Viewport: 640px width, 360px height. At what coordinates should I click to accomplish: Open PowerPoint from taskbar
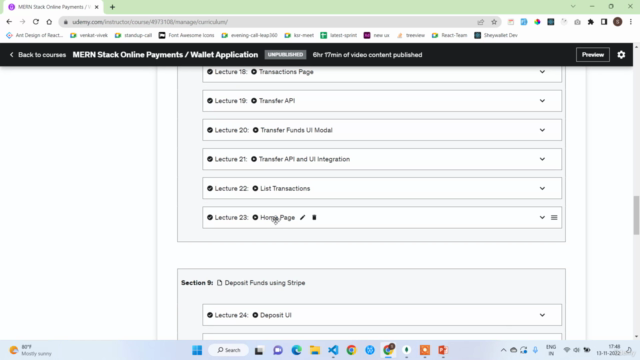coord(443,350)
